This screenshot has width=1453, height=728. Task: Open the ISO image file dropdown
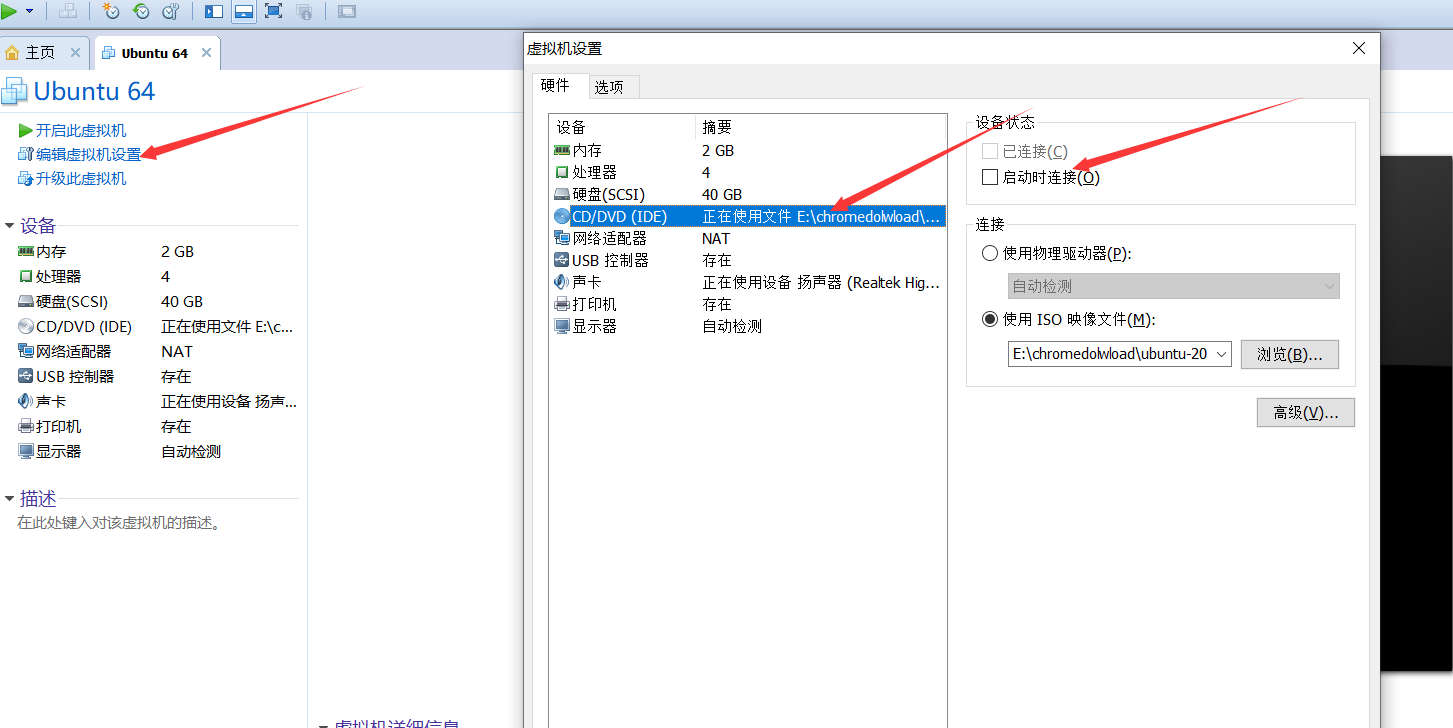pos(1222,354)
